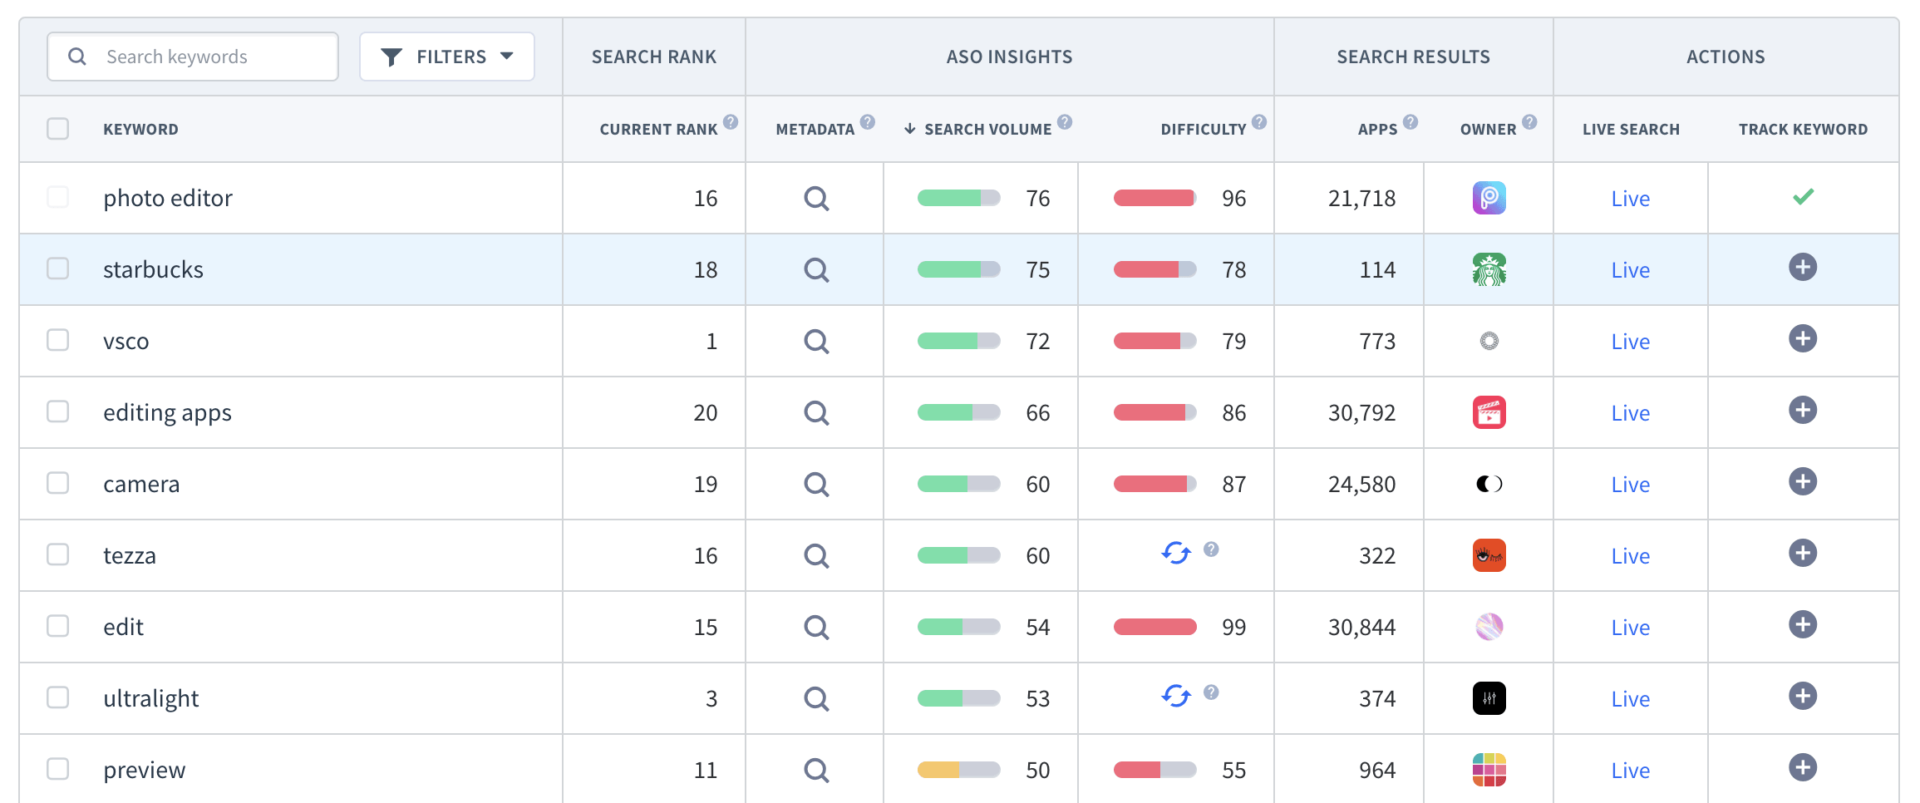Viewport: 1920px width, 803px height.
Task: Check the editing apps row checkbox
Action: [58, 411]
